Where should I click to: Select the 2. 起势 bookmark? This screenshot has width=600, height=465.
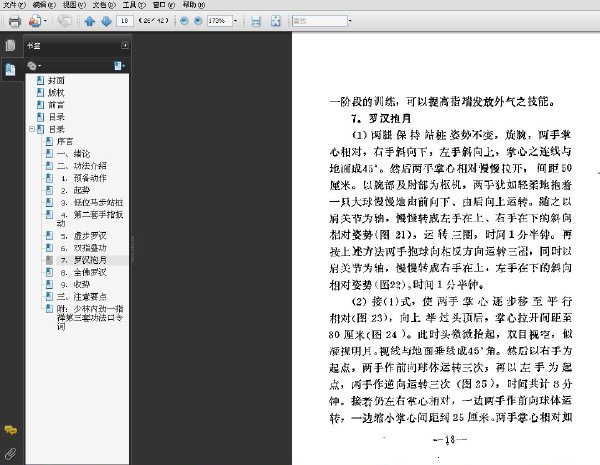pyautogui.click(x=75, y=190)
